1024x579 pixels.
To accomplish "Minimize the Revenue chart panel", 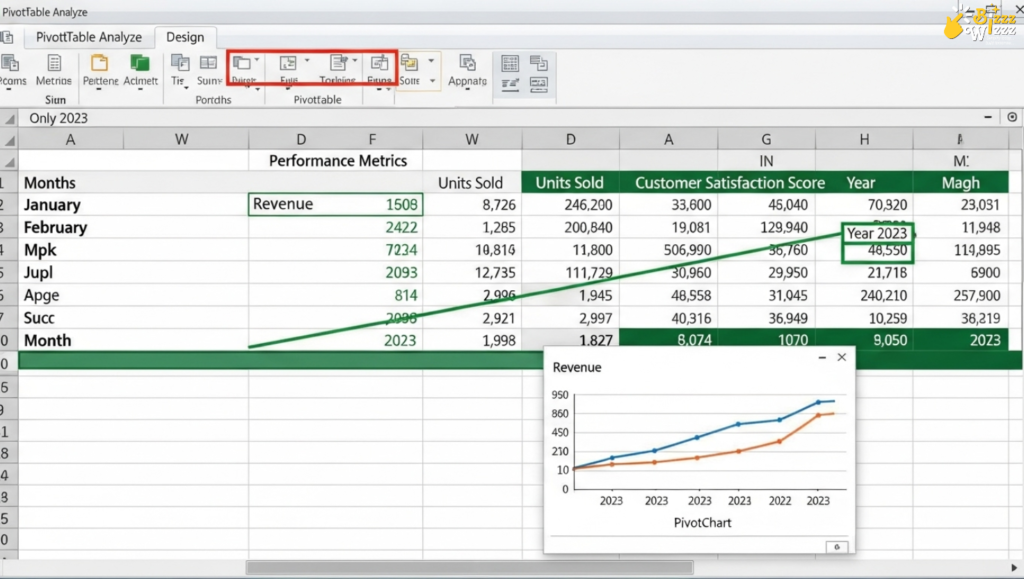I will pyautogui.click(x=821, y=357).
